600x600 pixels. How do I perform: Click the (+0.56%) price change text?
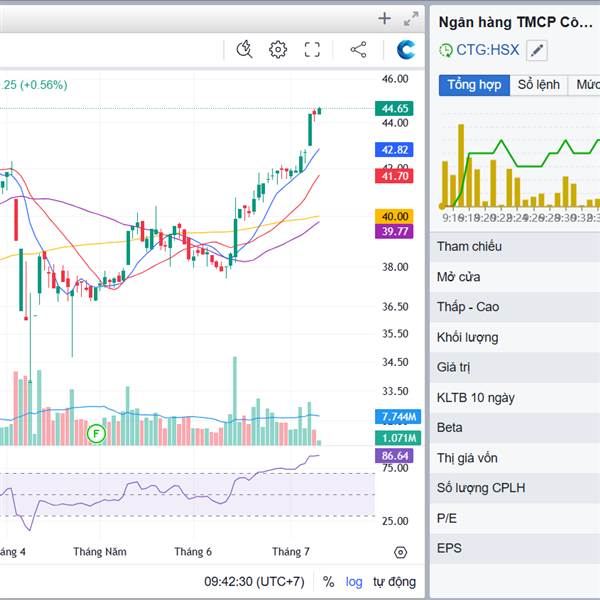pos(44,85)
